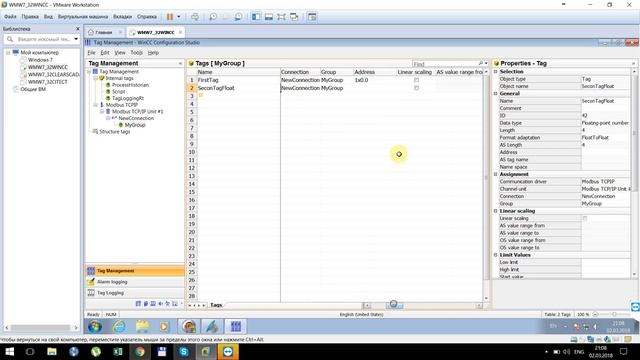Image resolution: width=640 pixels, height=360 pixels.
Task: Collapse the Selection section in Properties
Action: coord(496,71)
